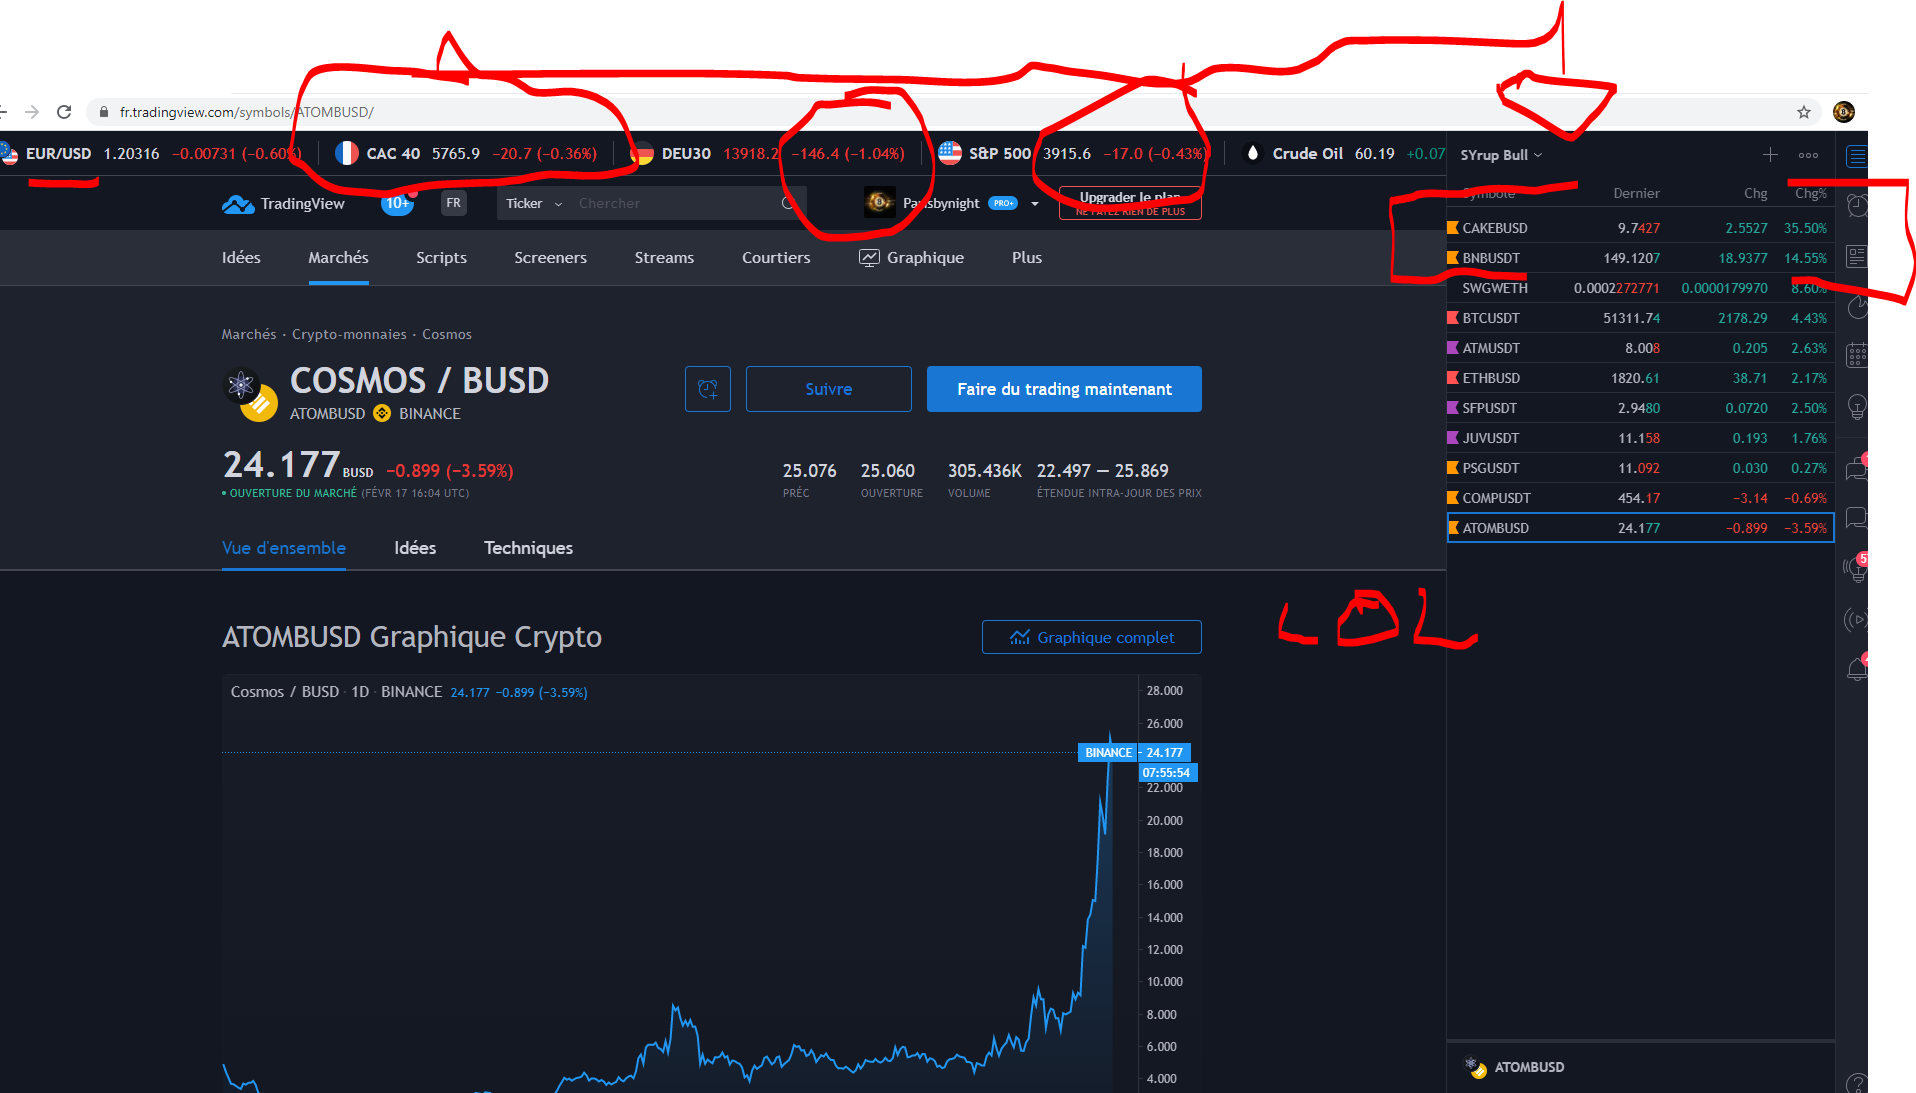Switch to Vue d'ensemble tab
Viewport: 1916px width, 1093px height.
(284, 548)
